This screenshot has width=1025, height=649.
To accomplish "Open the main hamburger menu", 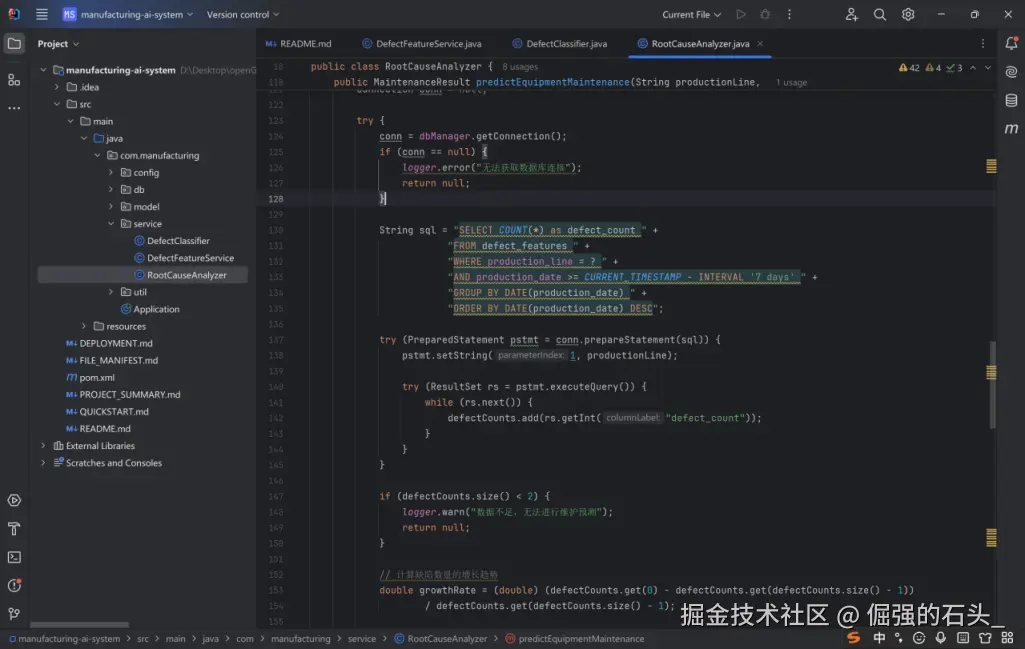I will 42,15.
